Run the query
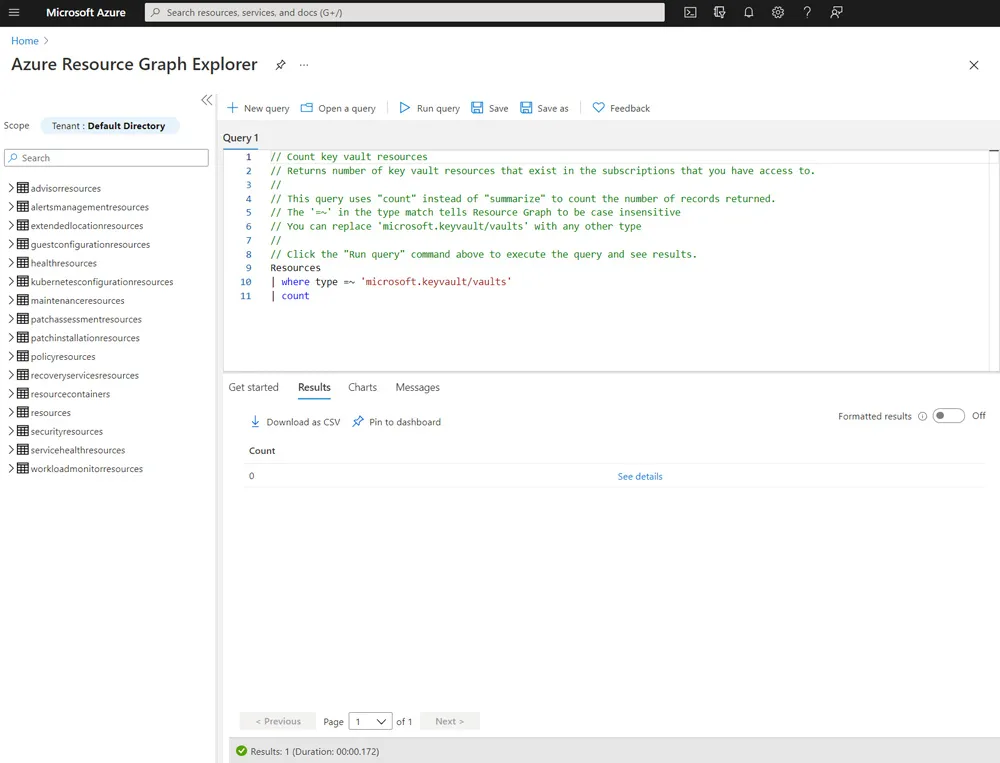The image size is (1000, 763). click(x=429, y=108)
